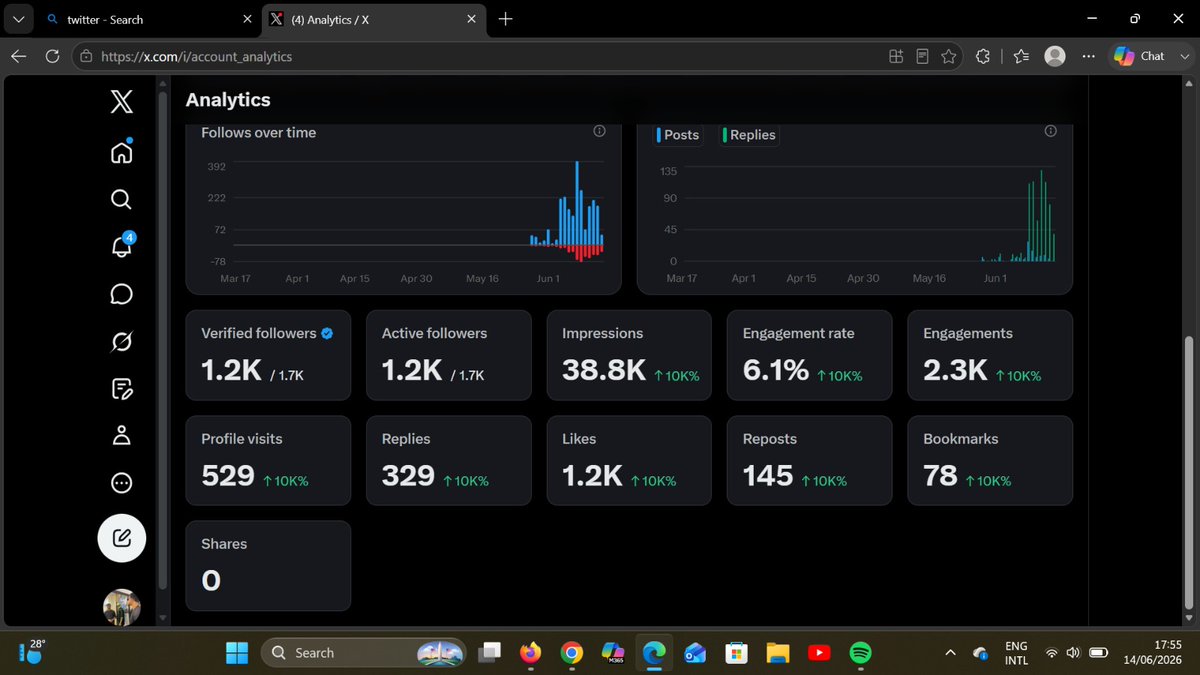Open the note-with-pencil icon in X sidebar
This screenshot has width=1200, height=675.
121,388
